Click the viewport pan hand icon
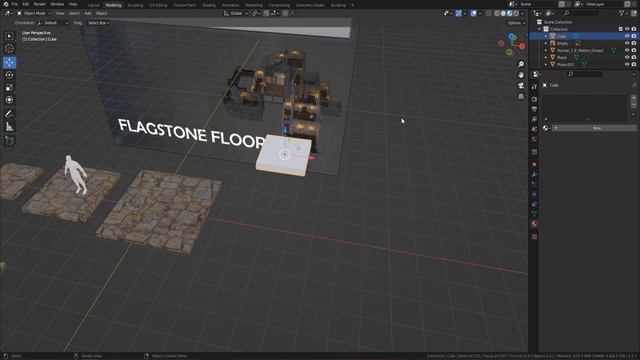640x360 pixels. [x=521, y=75]
